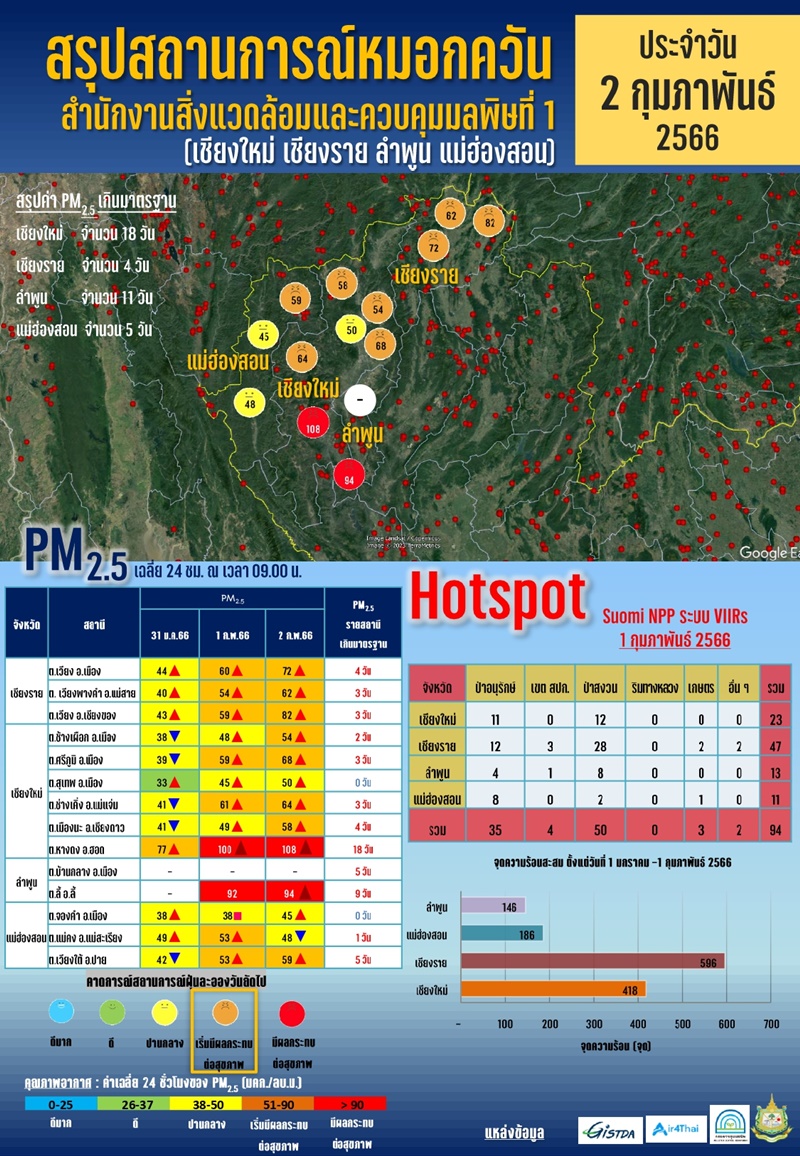Image resolution: width=800 pixels, height=1156 pixels.
Task: Click the yellow map marker labeled 48
Action: coord(250,403)
